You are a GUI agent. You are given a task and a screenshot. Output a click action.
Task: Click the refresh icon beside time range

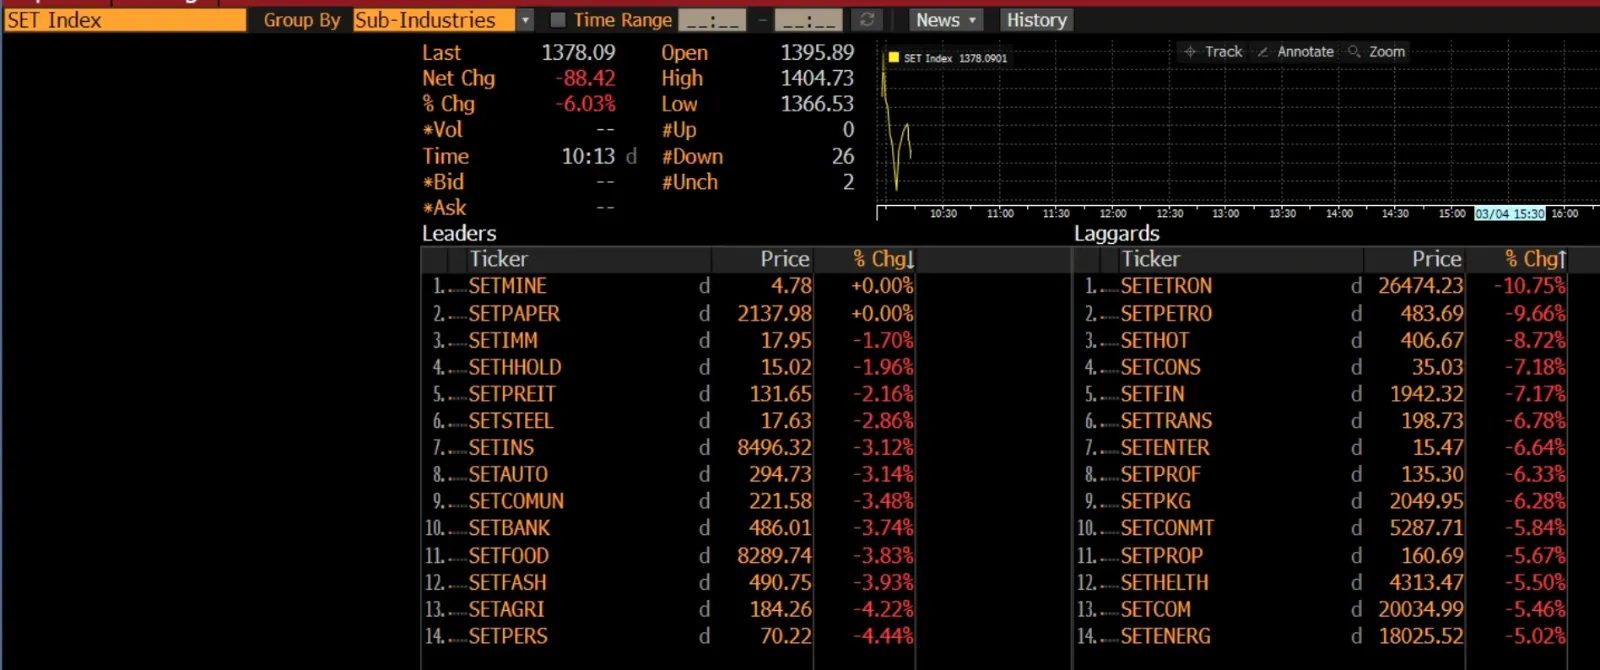[867, 20]
